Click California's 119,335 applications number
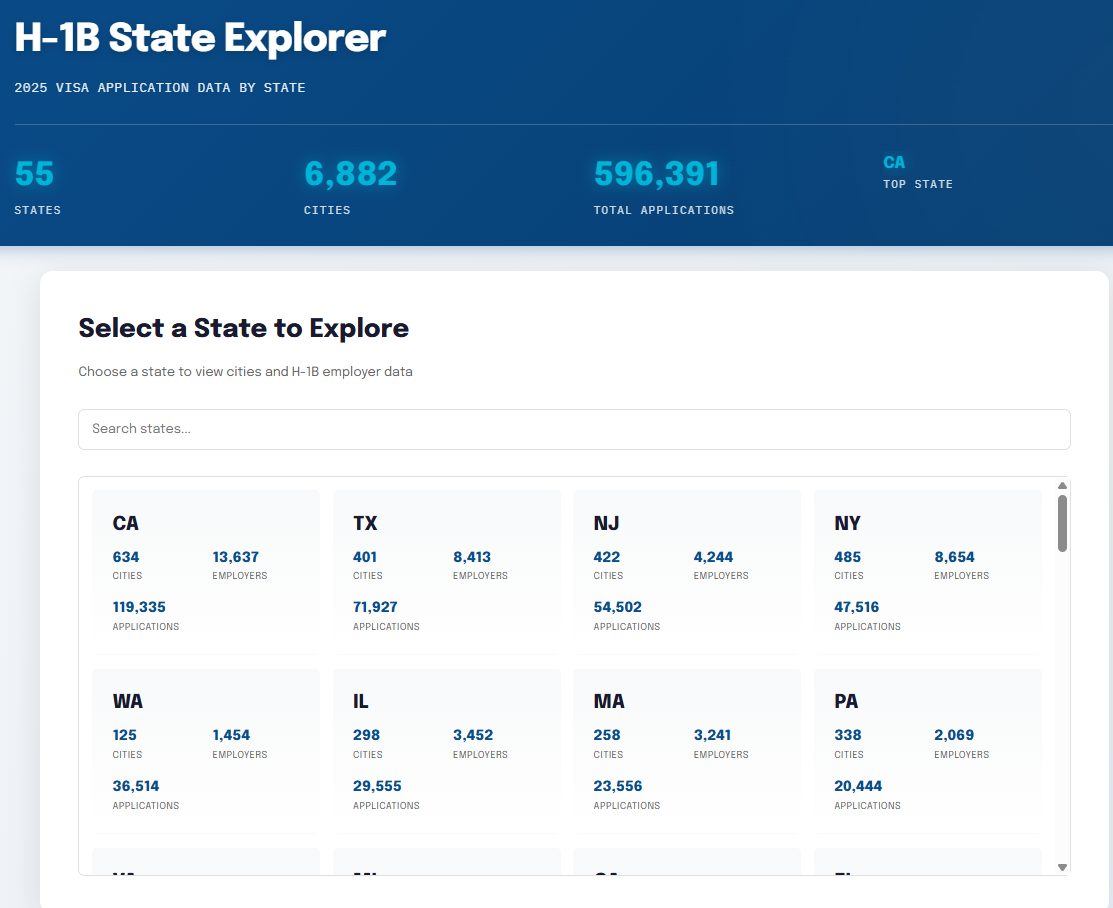 (x=139, y=607)
